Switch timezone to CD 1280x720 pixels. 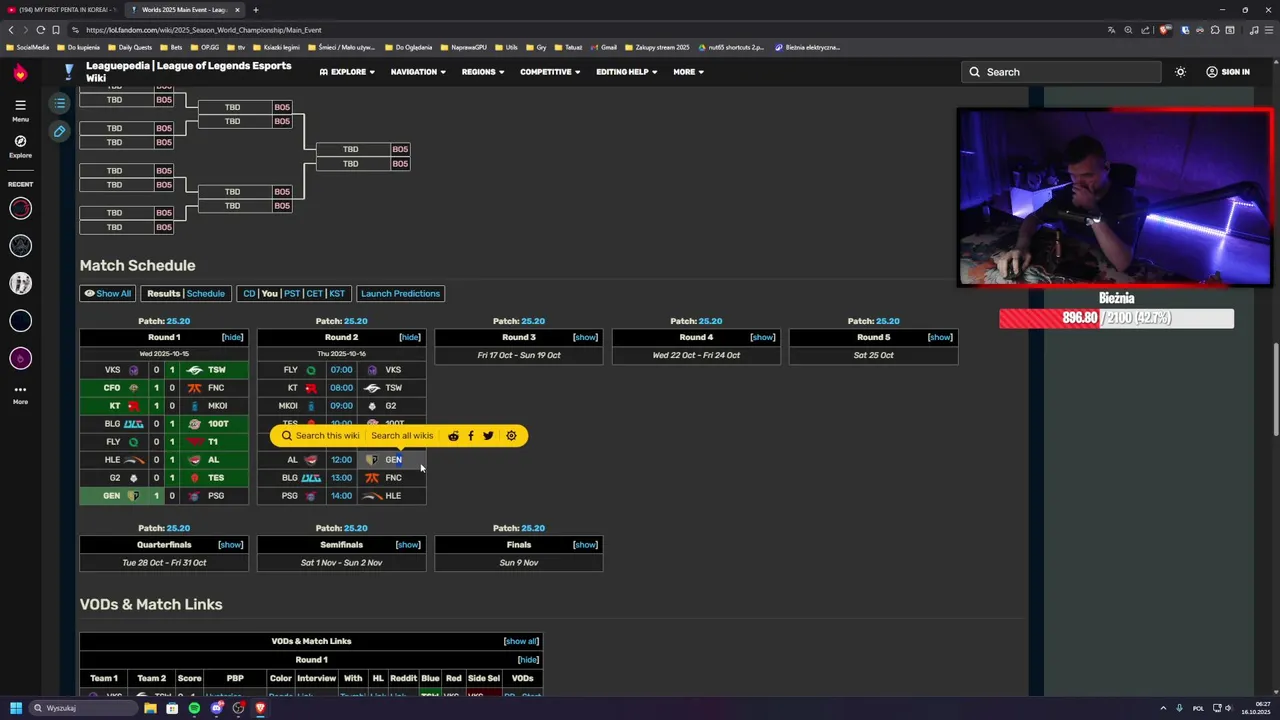(x=249, y=294)
